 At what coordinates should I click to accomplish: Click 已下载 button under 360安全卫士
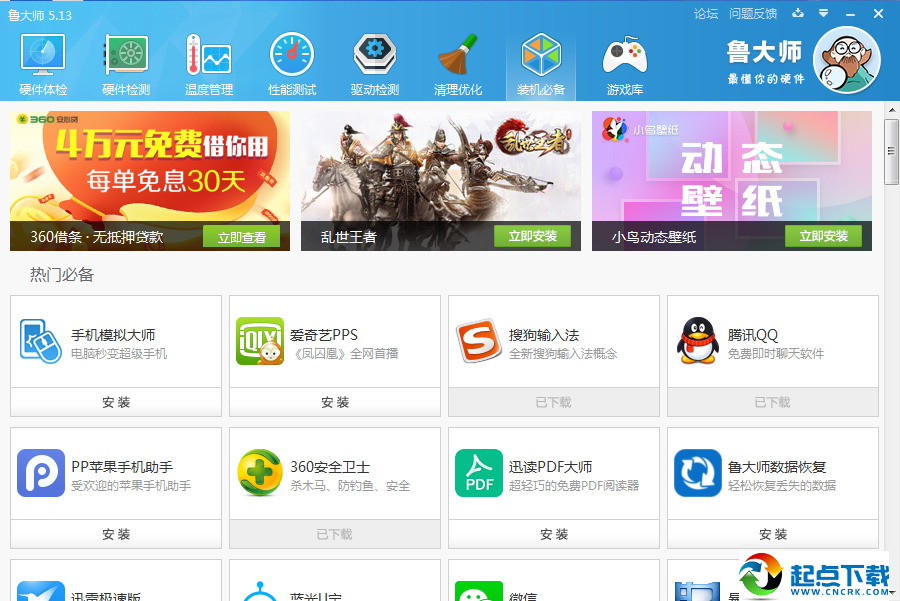(335, 534)
